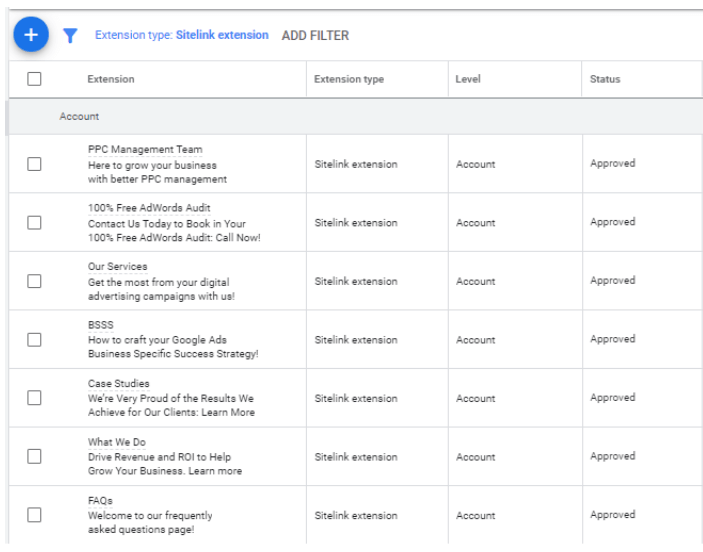Open the FAQs sitelink title
This screenshot has height=552, width=703.
[100, 500]
